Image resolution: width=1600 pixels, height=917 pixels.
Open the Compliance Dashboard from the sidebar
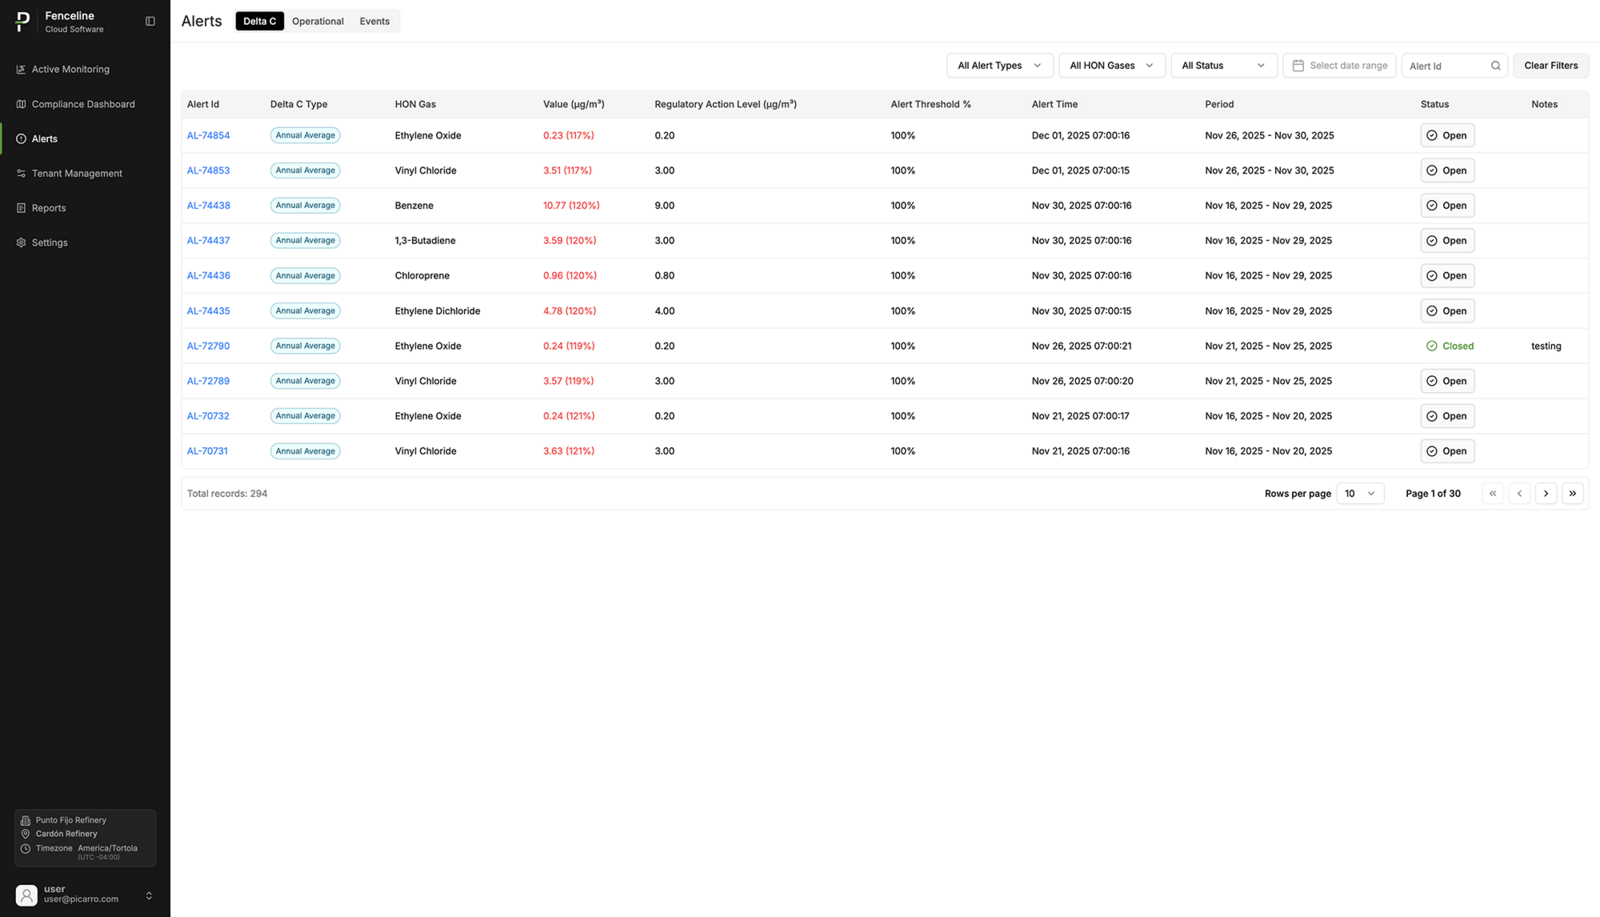coord(83,104)
